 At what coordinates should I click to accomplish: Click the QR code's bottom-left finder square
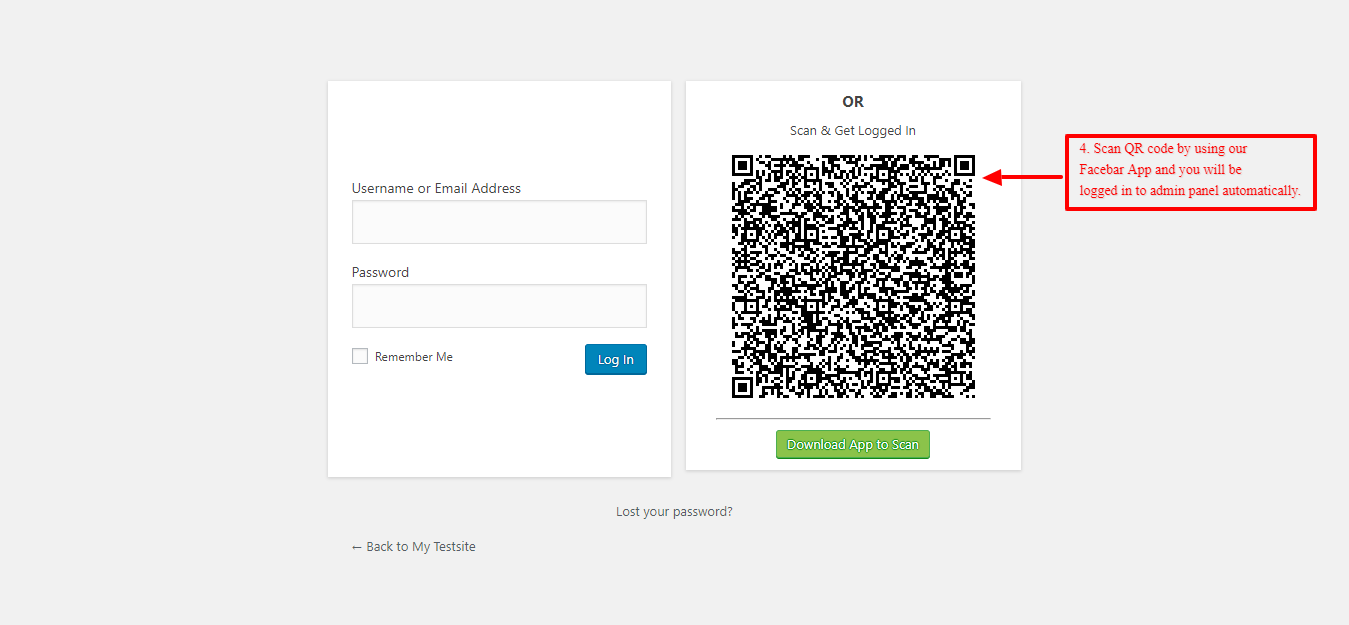point(742,387)
